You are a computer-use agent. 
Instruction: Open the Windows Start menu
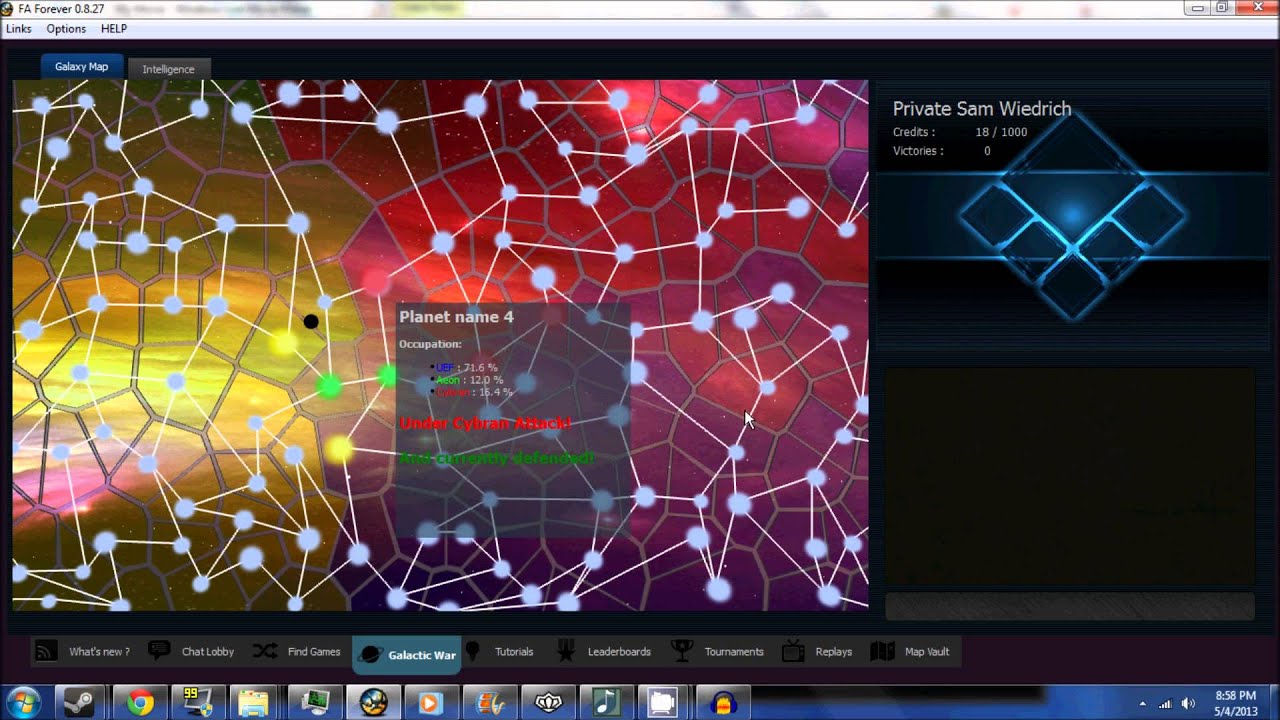click(22, 702)
